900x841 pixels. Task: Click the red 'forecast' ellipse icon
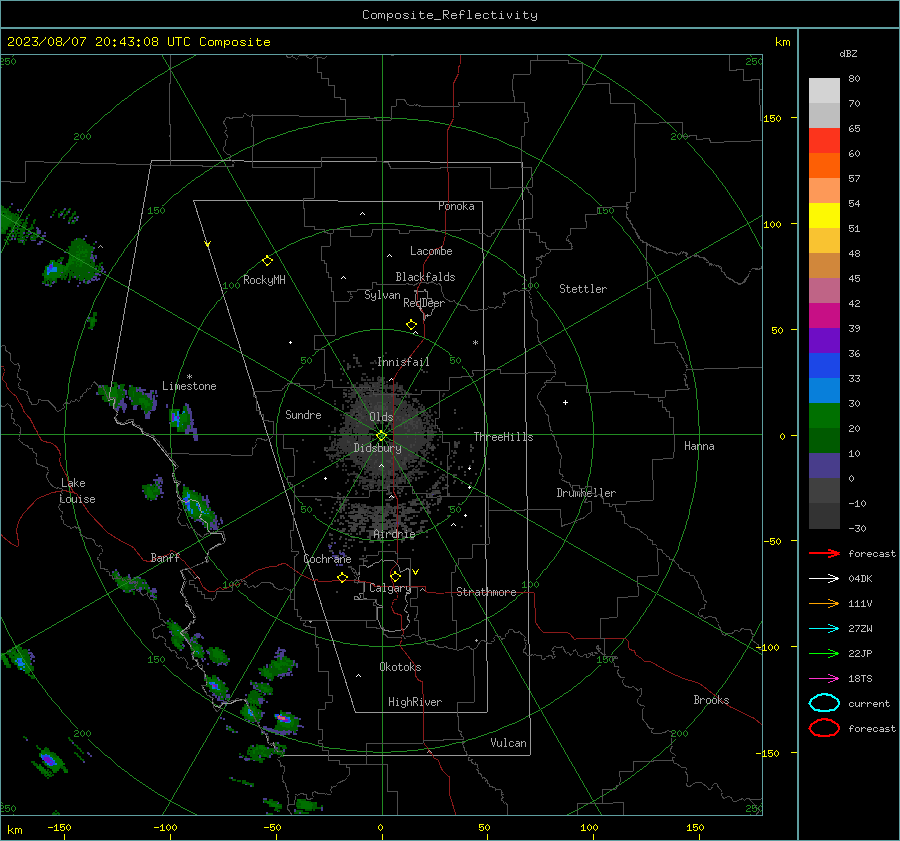point(824,728)
